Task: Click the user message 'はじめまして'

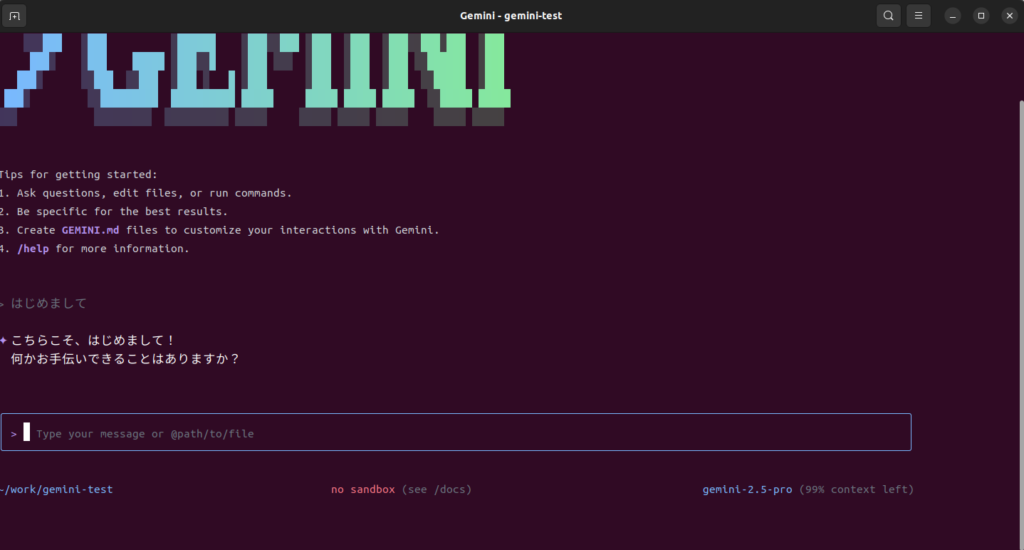Action: pyautogui.click(x=49, y=303)
